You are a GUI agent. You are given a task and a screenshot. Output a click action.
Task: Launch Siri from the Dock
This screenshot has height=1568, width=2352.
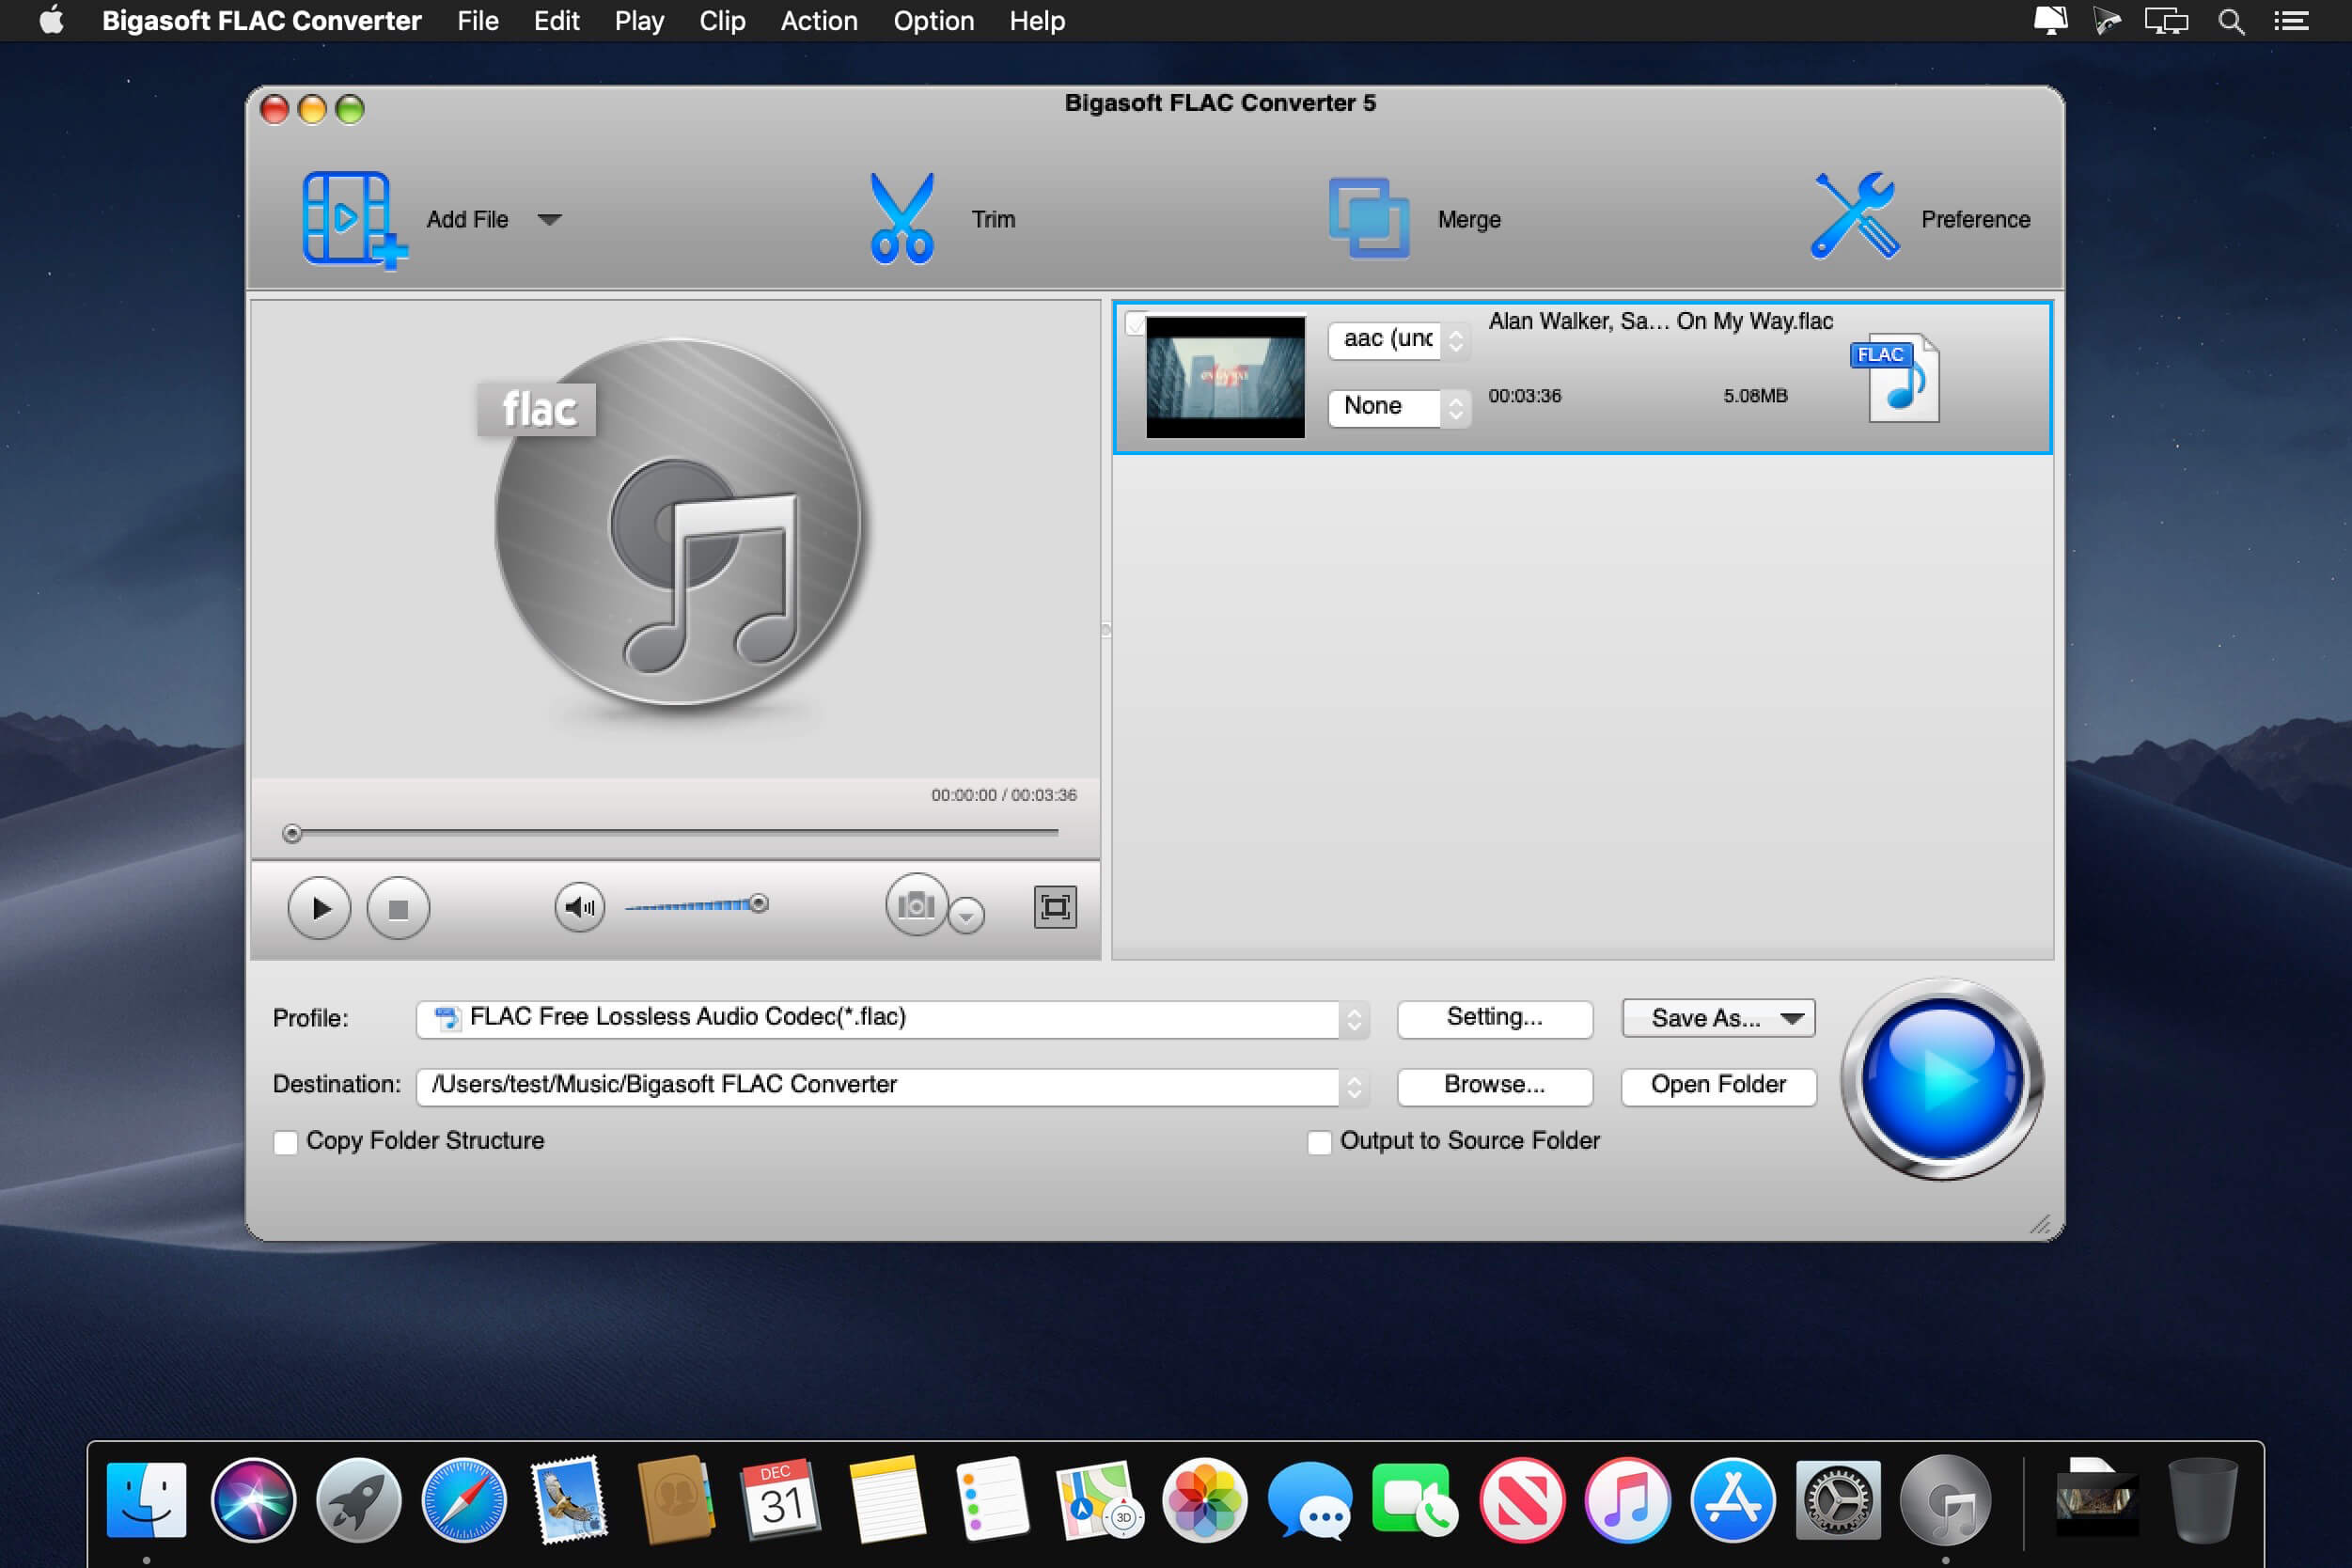(253, 1499)
